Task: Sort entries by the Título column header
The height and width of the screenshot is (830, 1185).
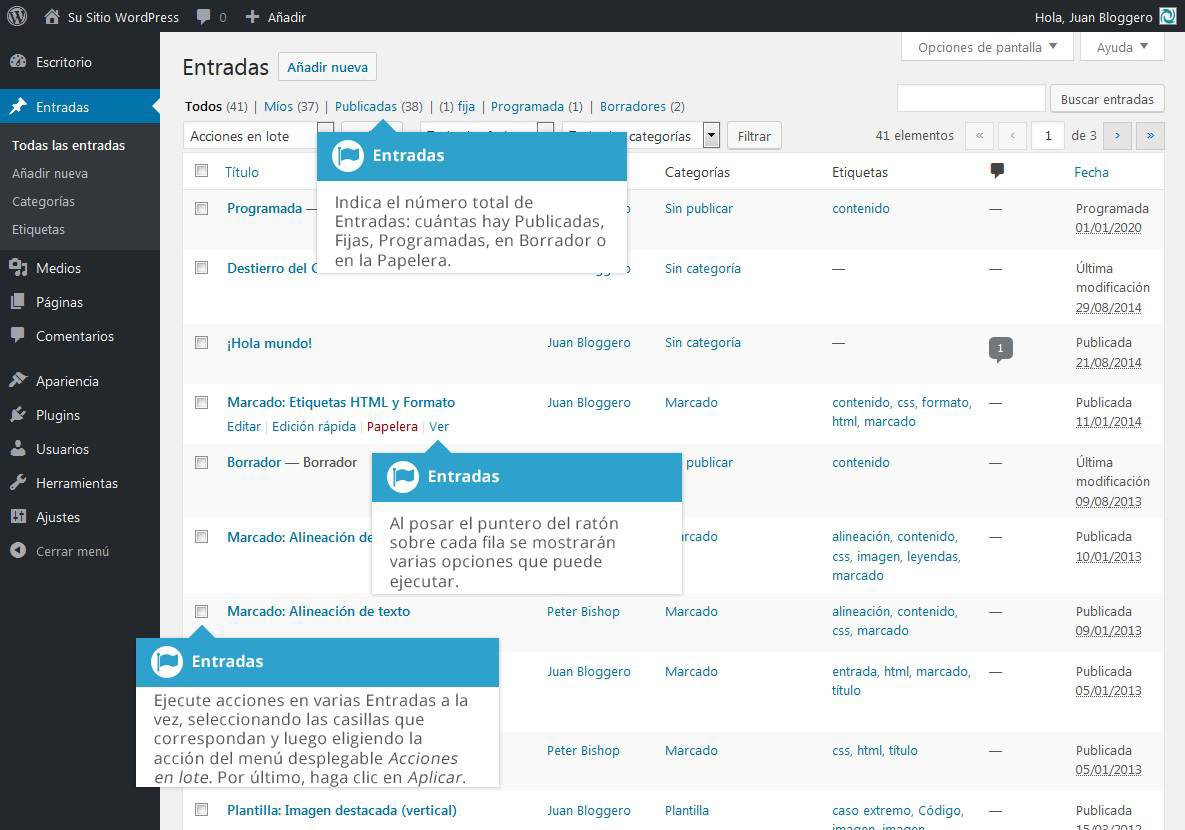Action: [242, 172]
